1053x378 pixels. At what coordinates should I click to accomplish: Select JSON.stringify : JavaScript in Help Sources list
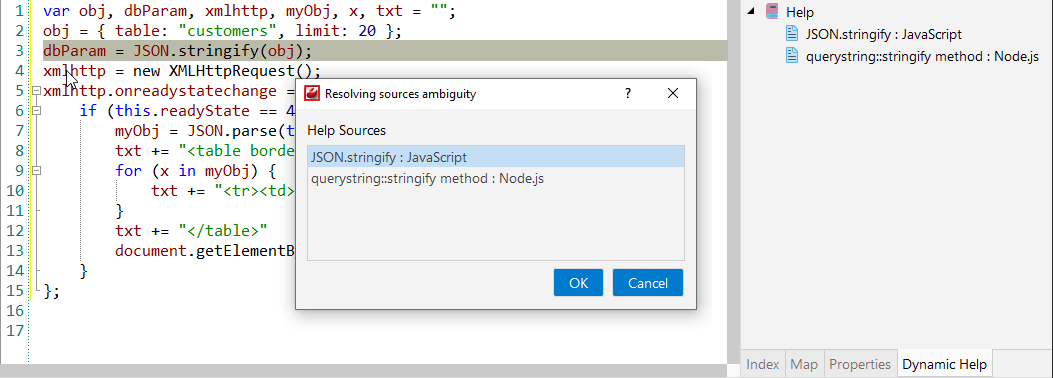(496, 158)
